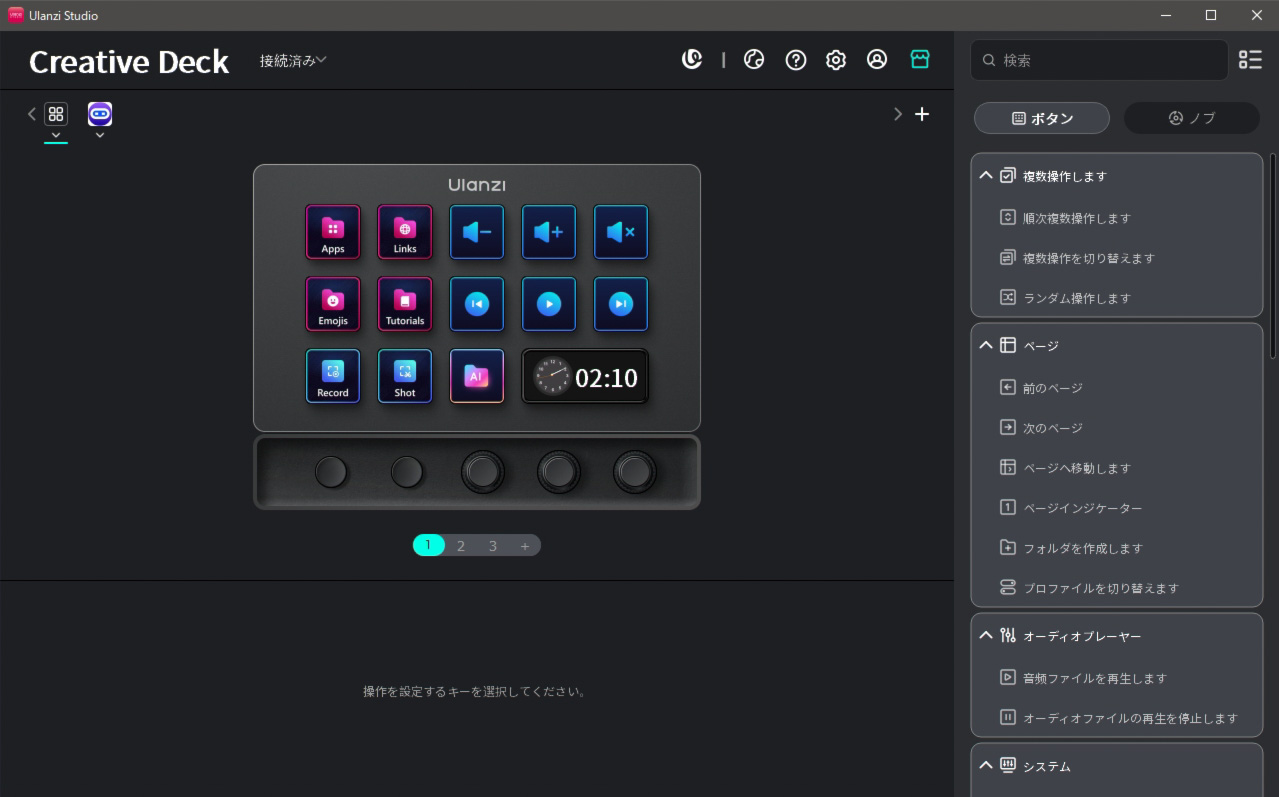This screenshot has width=1279, height=797.
Task: Select the 02:10 clock widget key
Action: [x=585, y=376]
